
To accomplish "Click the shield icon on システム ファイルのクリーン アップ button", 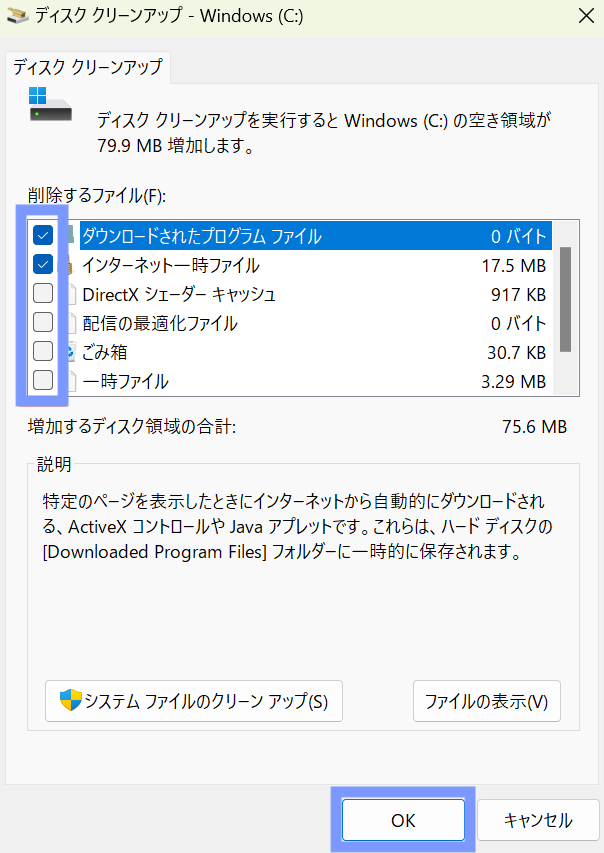I will (71, 700).
